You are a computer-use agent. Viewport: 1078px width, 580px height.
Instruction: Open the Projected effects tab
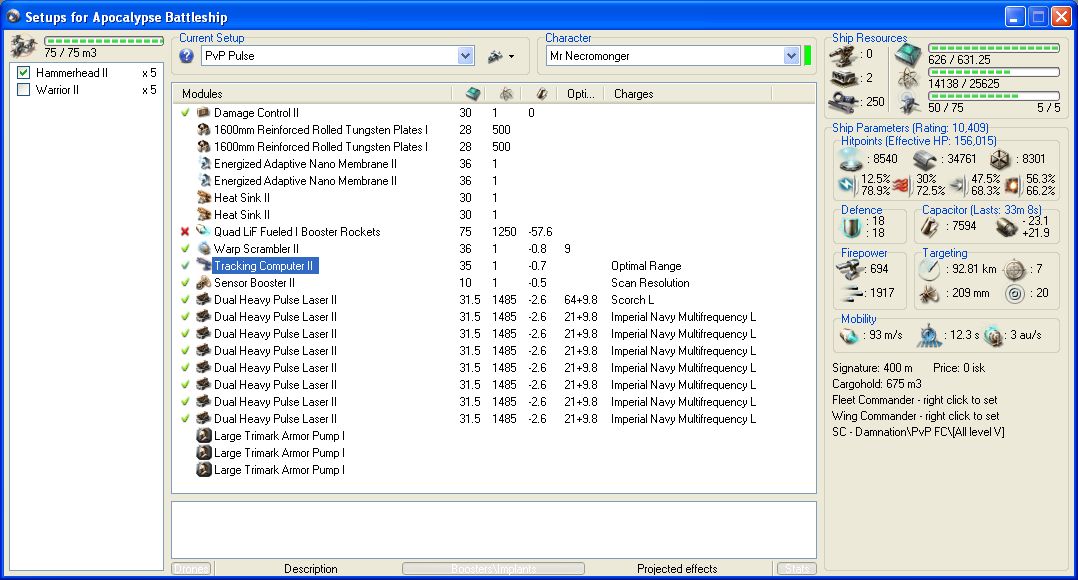(x=677, y=569)
